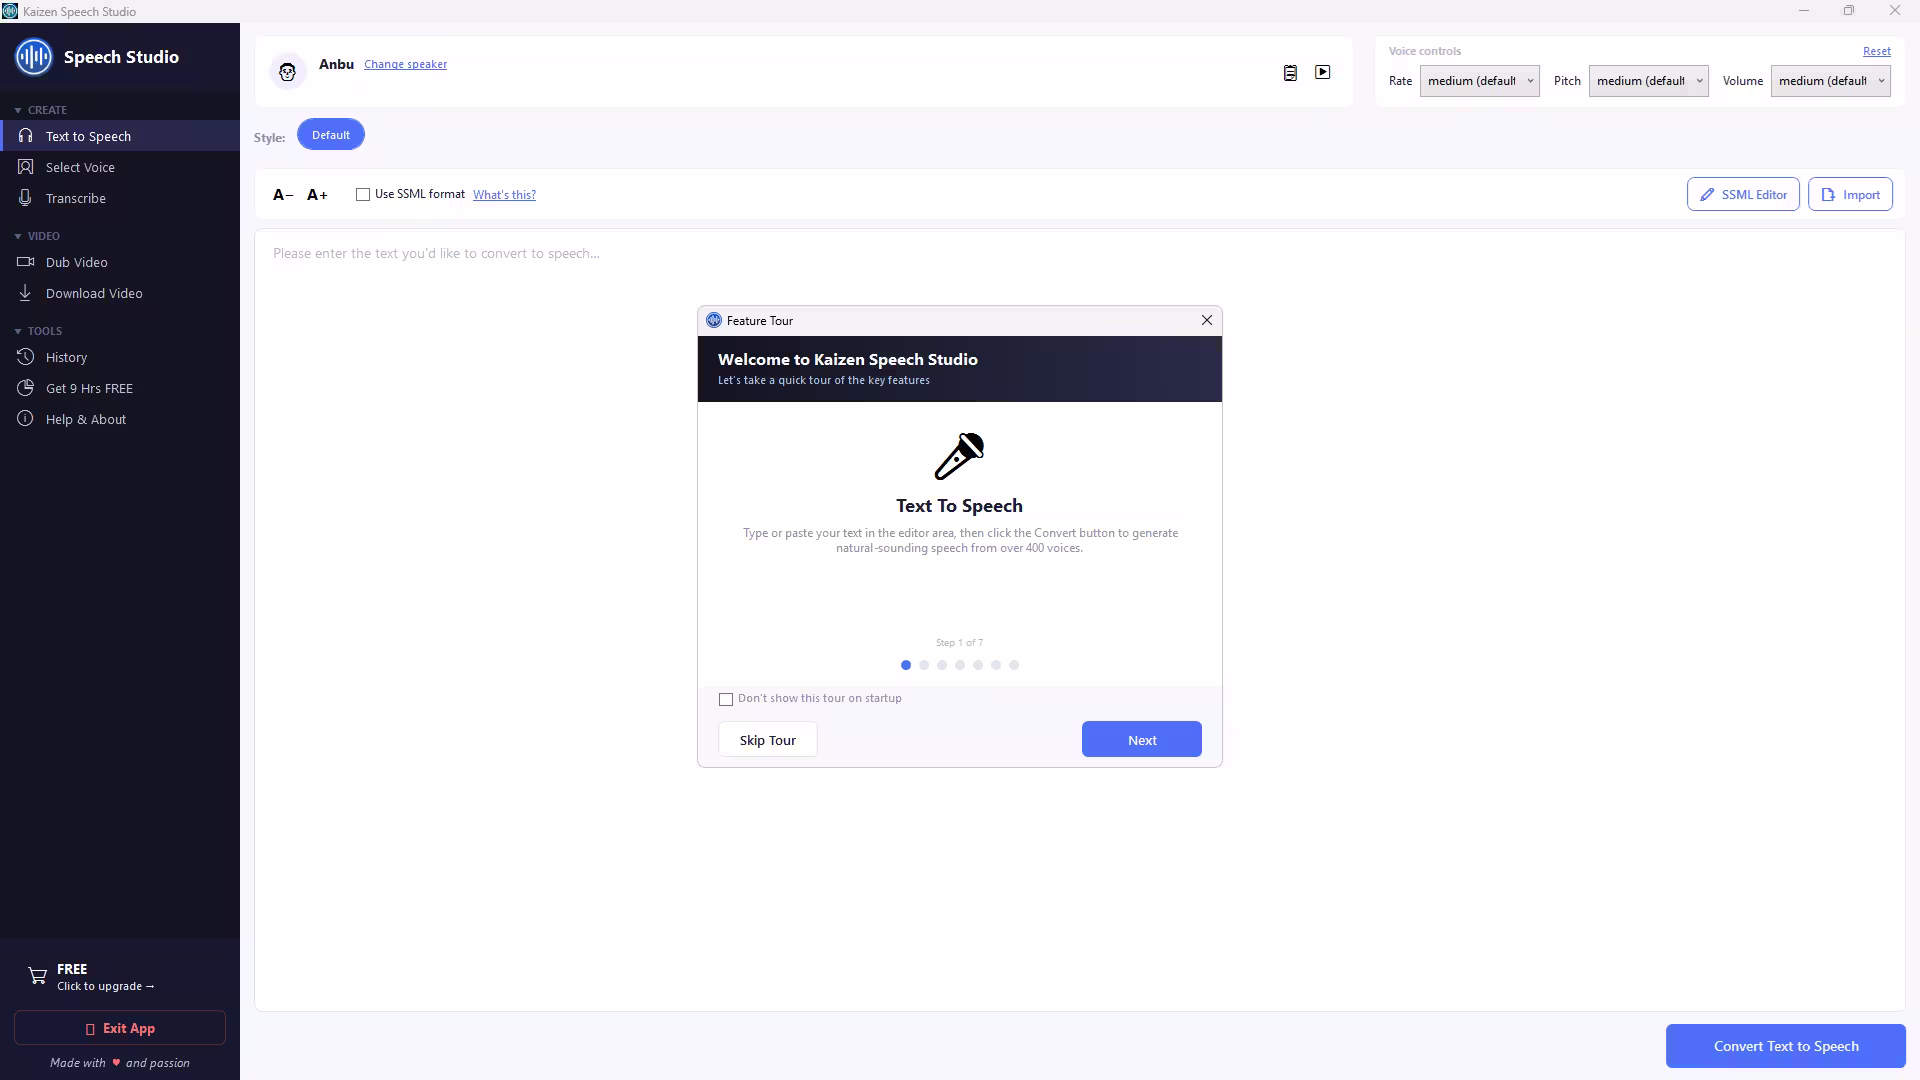Image resolution: width=1920 pixels, height=1080 pixels.
Task: Close the Feature Tour dialog
Action: pyautogui.click(x=1207, y=320)
